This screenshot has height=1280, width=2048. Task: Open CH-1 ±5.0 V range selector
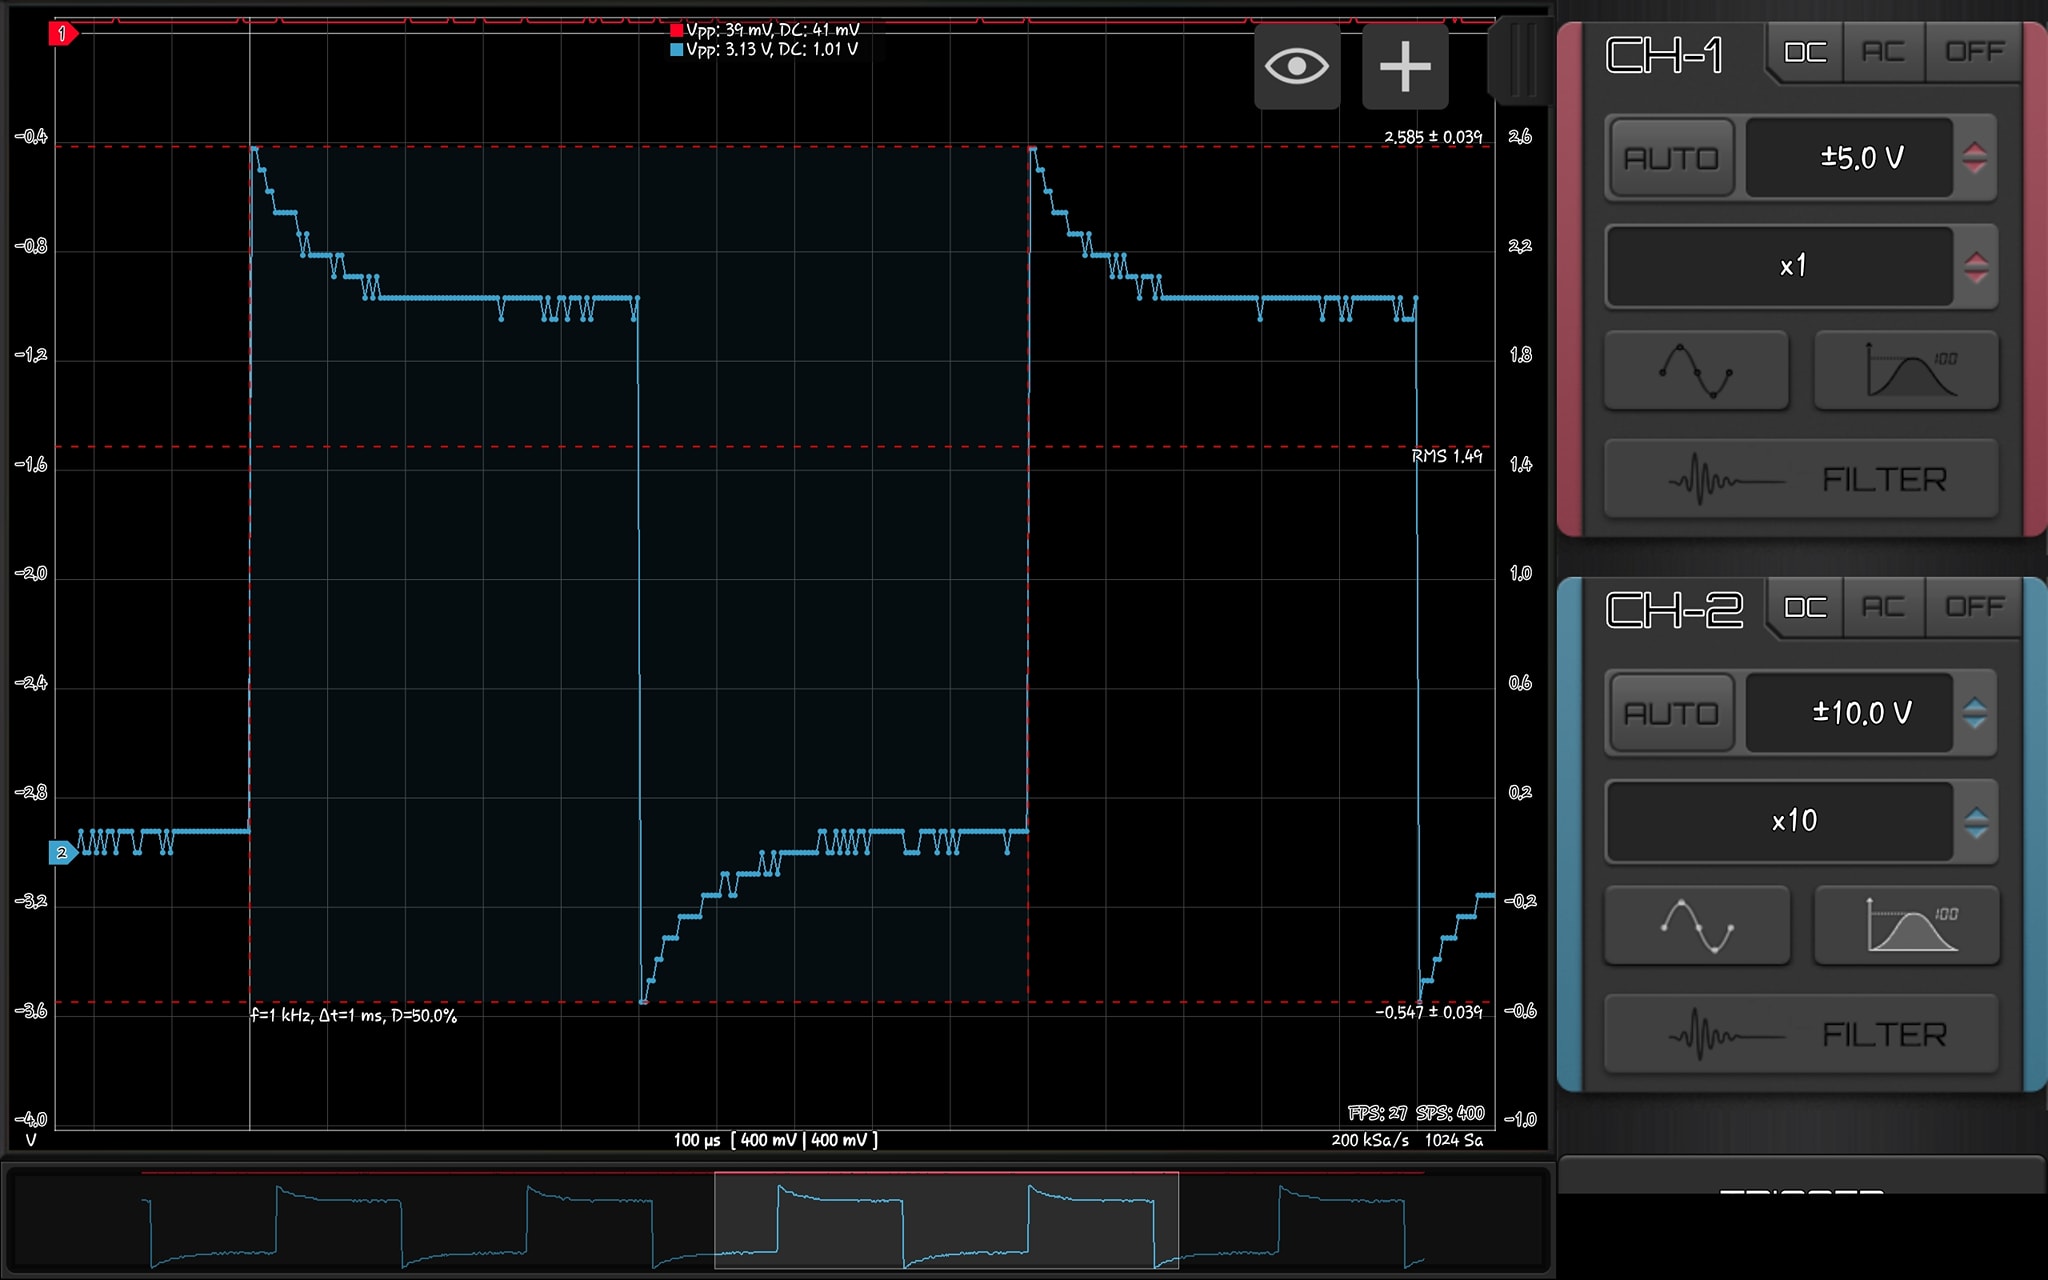[1849, 158]
